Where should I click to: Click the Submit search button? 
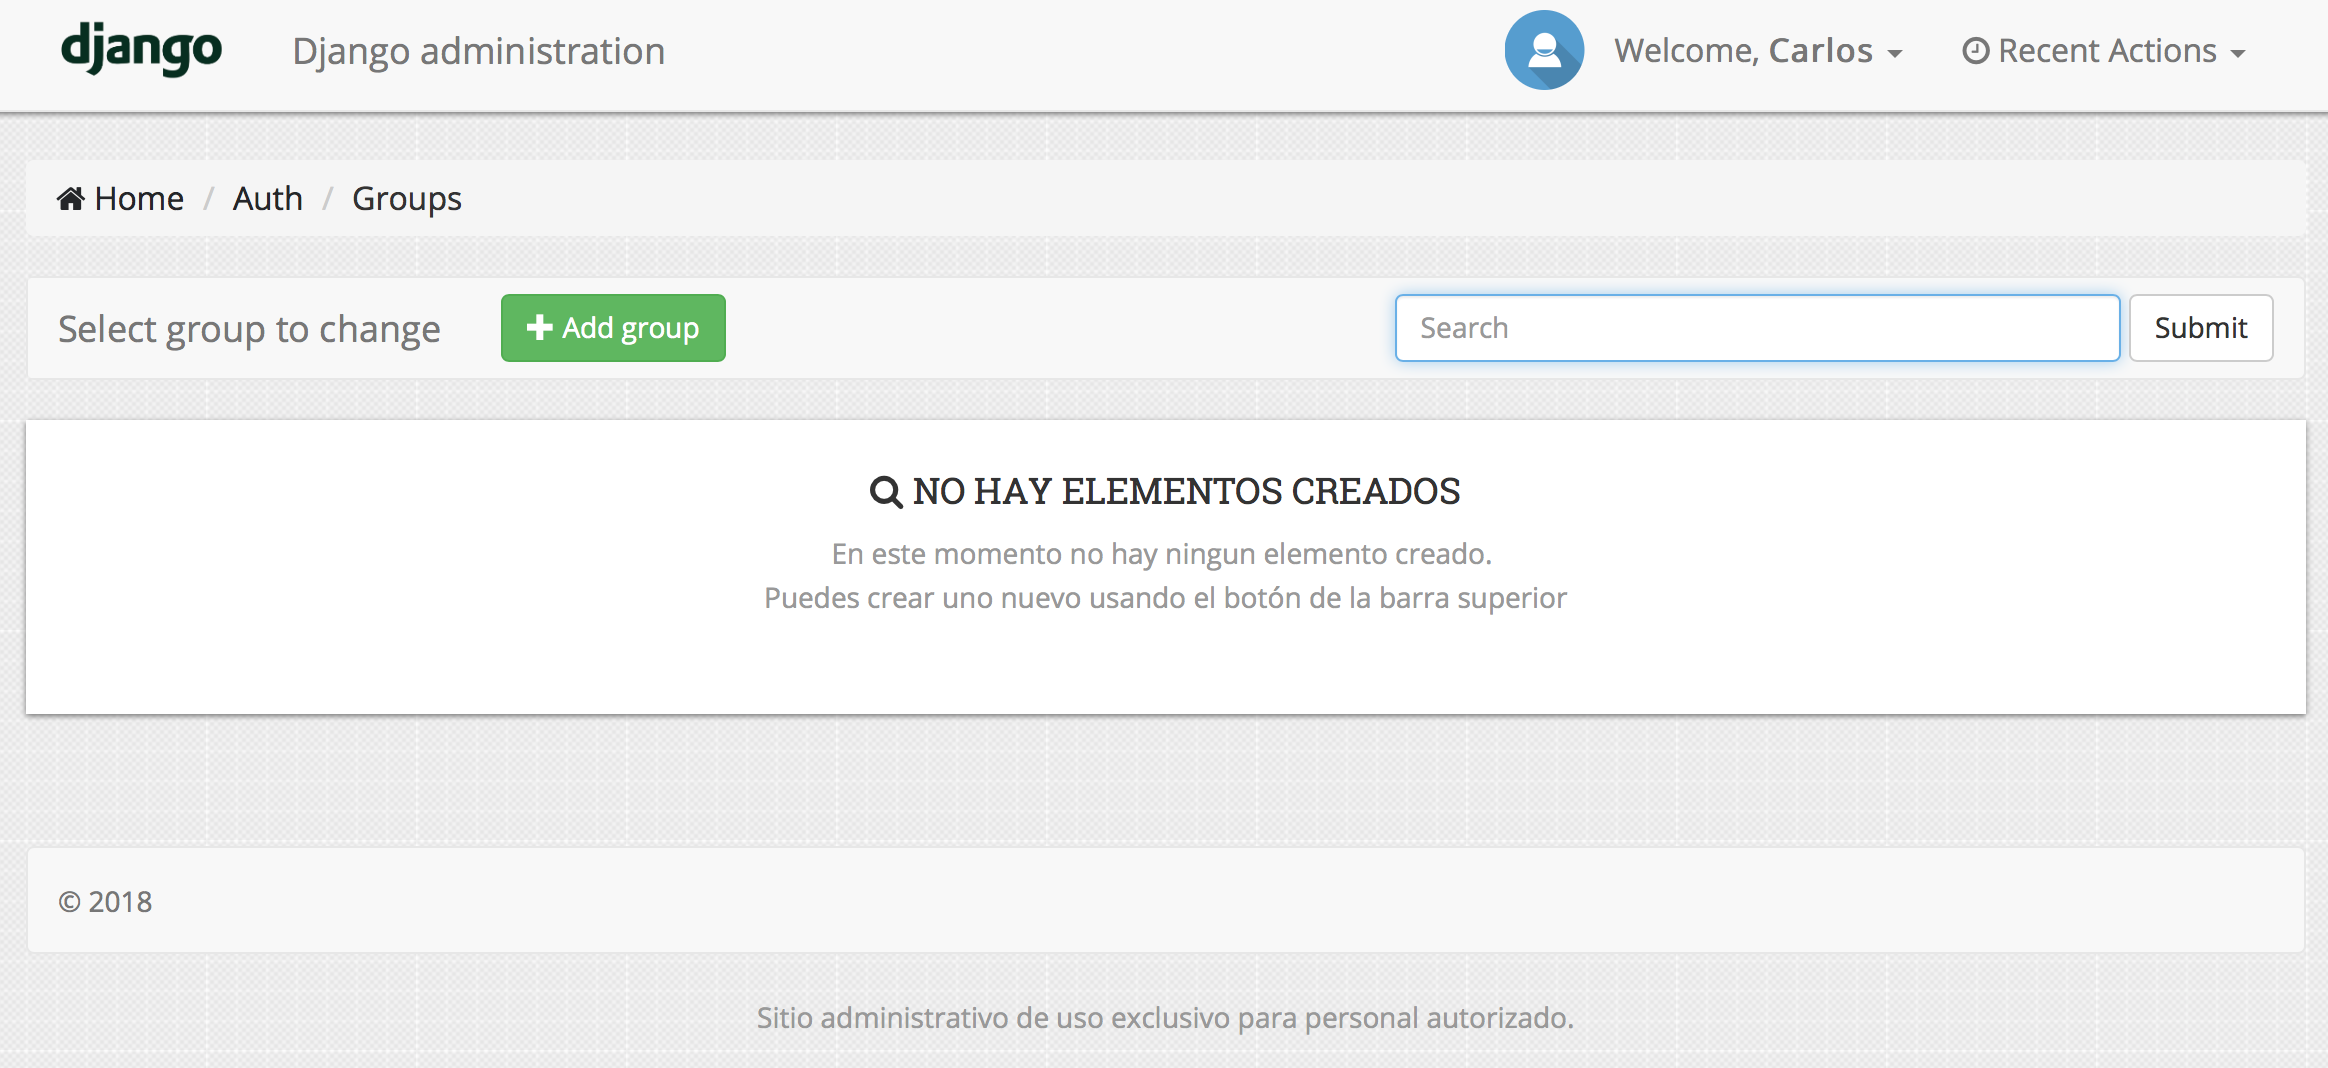[2201, 328]
